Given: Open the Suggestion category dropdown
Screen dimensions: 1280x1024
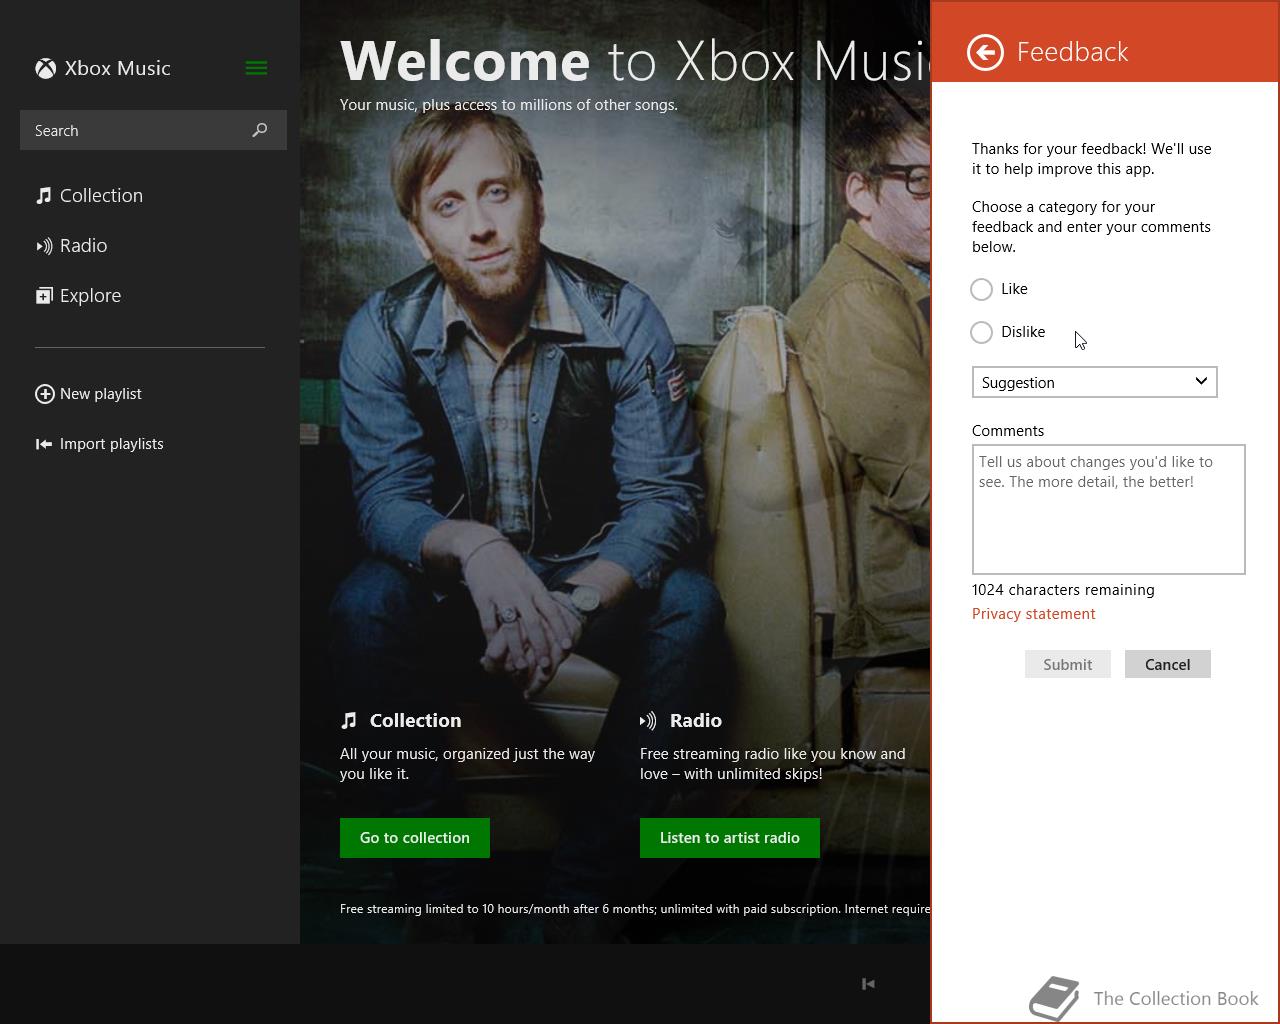Looking at the screenshot, I should pyautogui.click(x=1094, y=382).
